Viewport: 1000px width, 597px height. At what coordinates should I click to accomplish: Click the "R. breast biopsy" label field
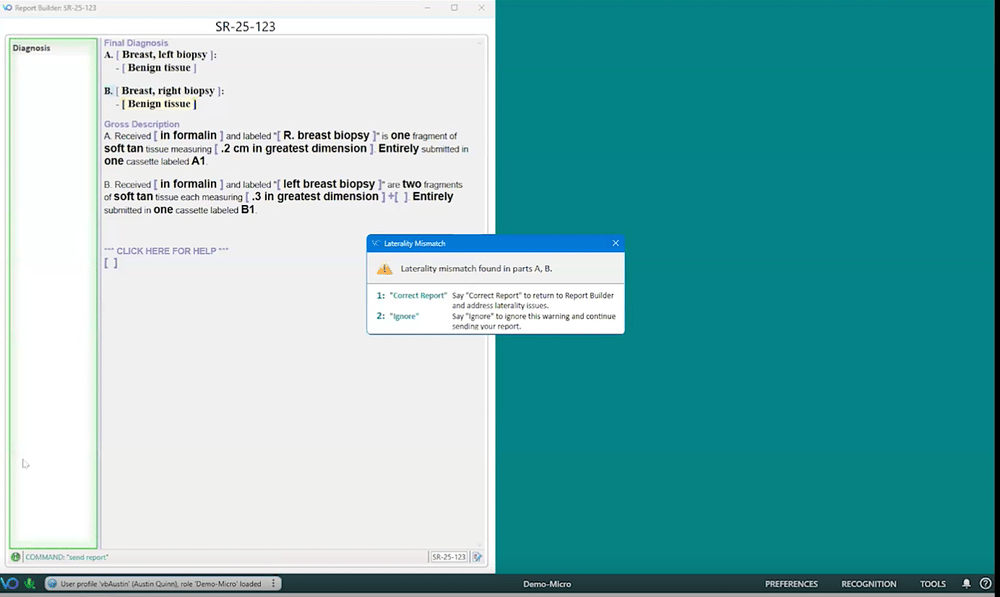(x=326, y=136)
